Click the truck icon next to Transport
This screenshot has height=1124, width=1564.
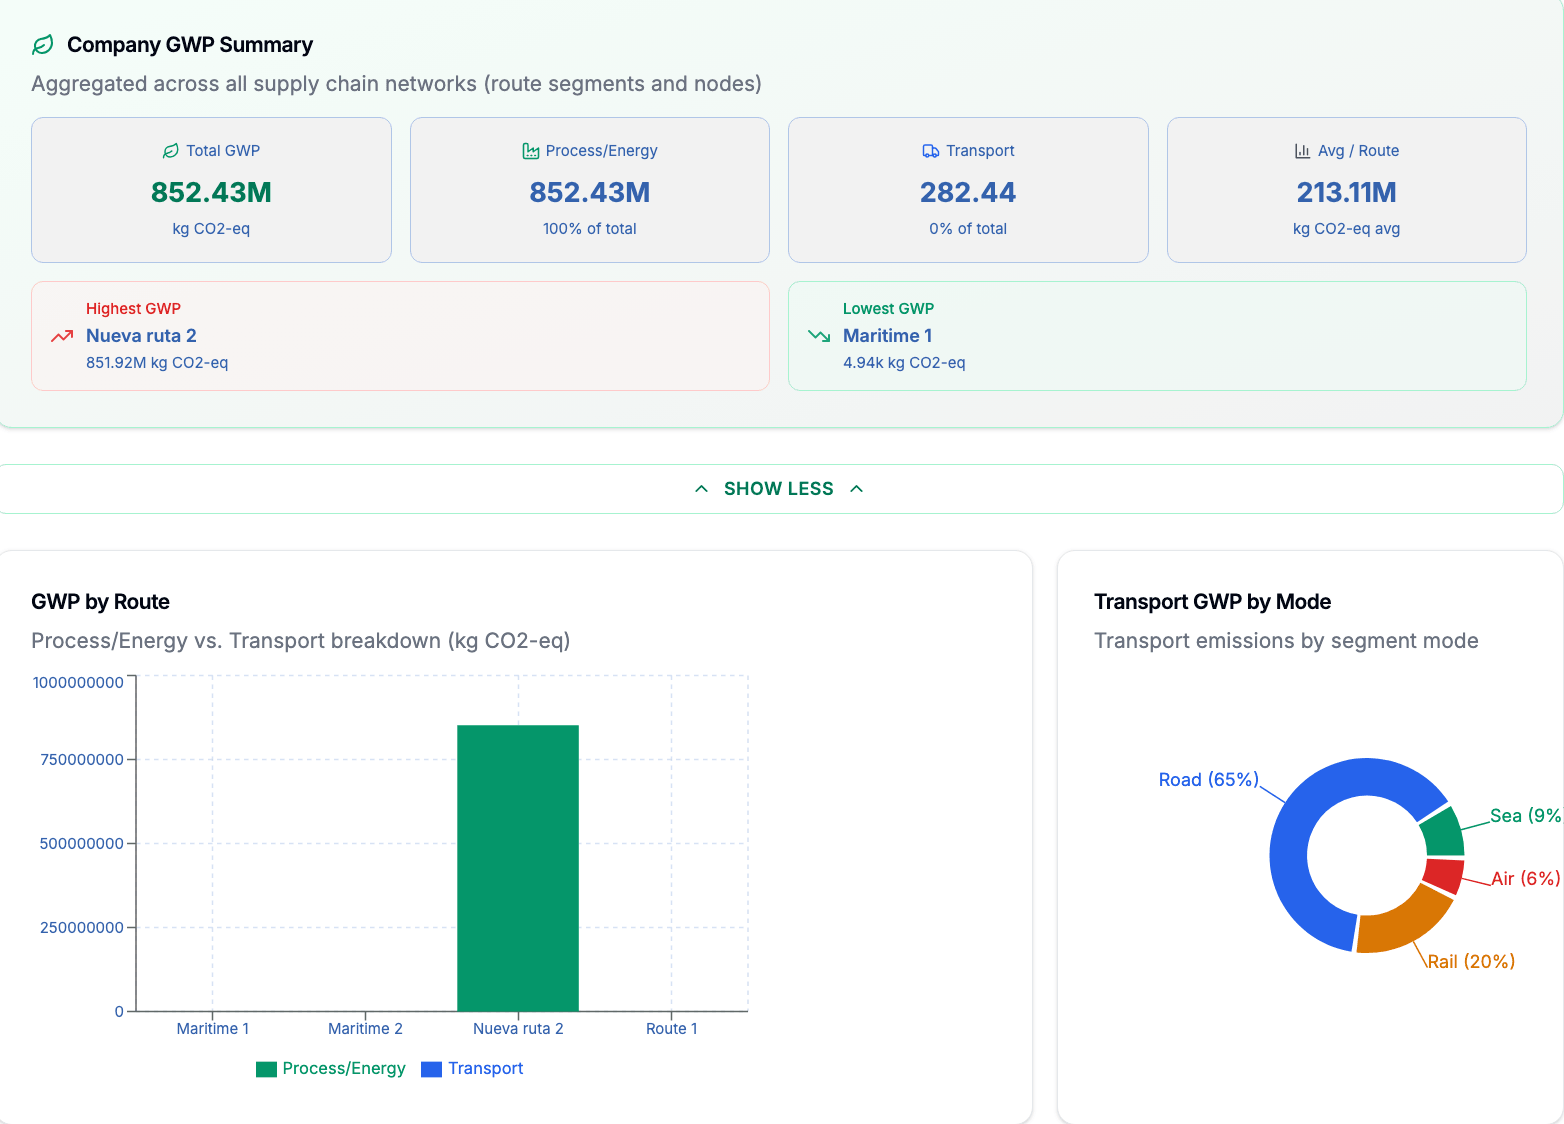931,151
